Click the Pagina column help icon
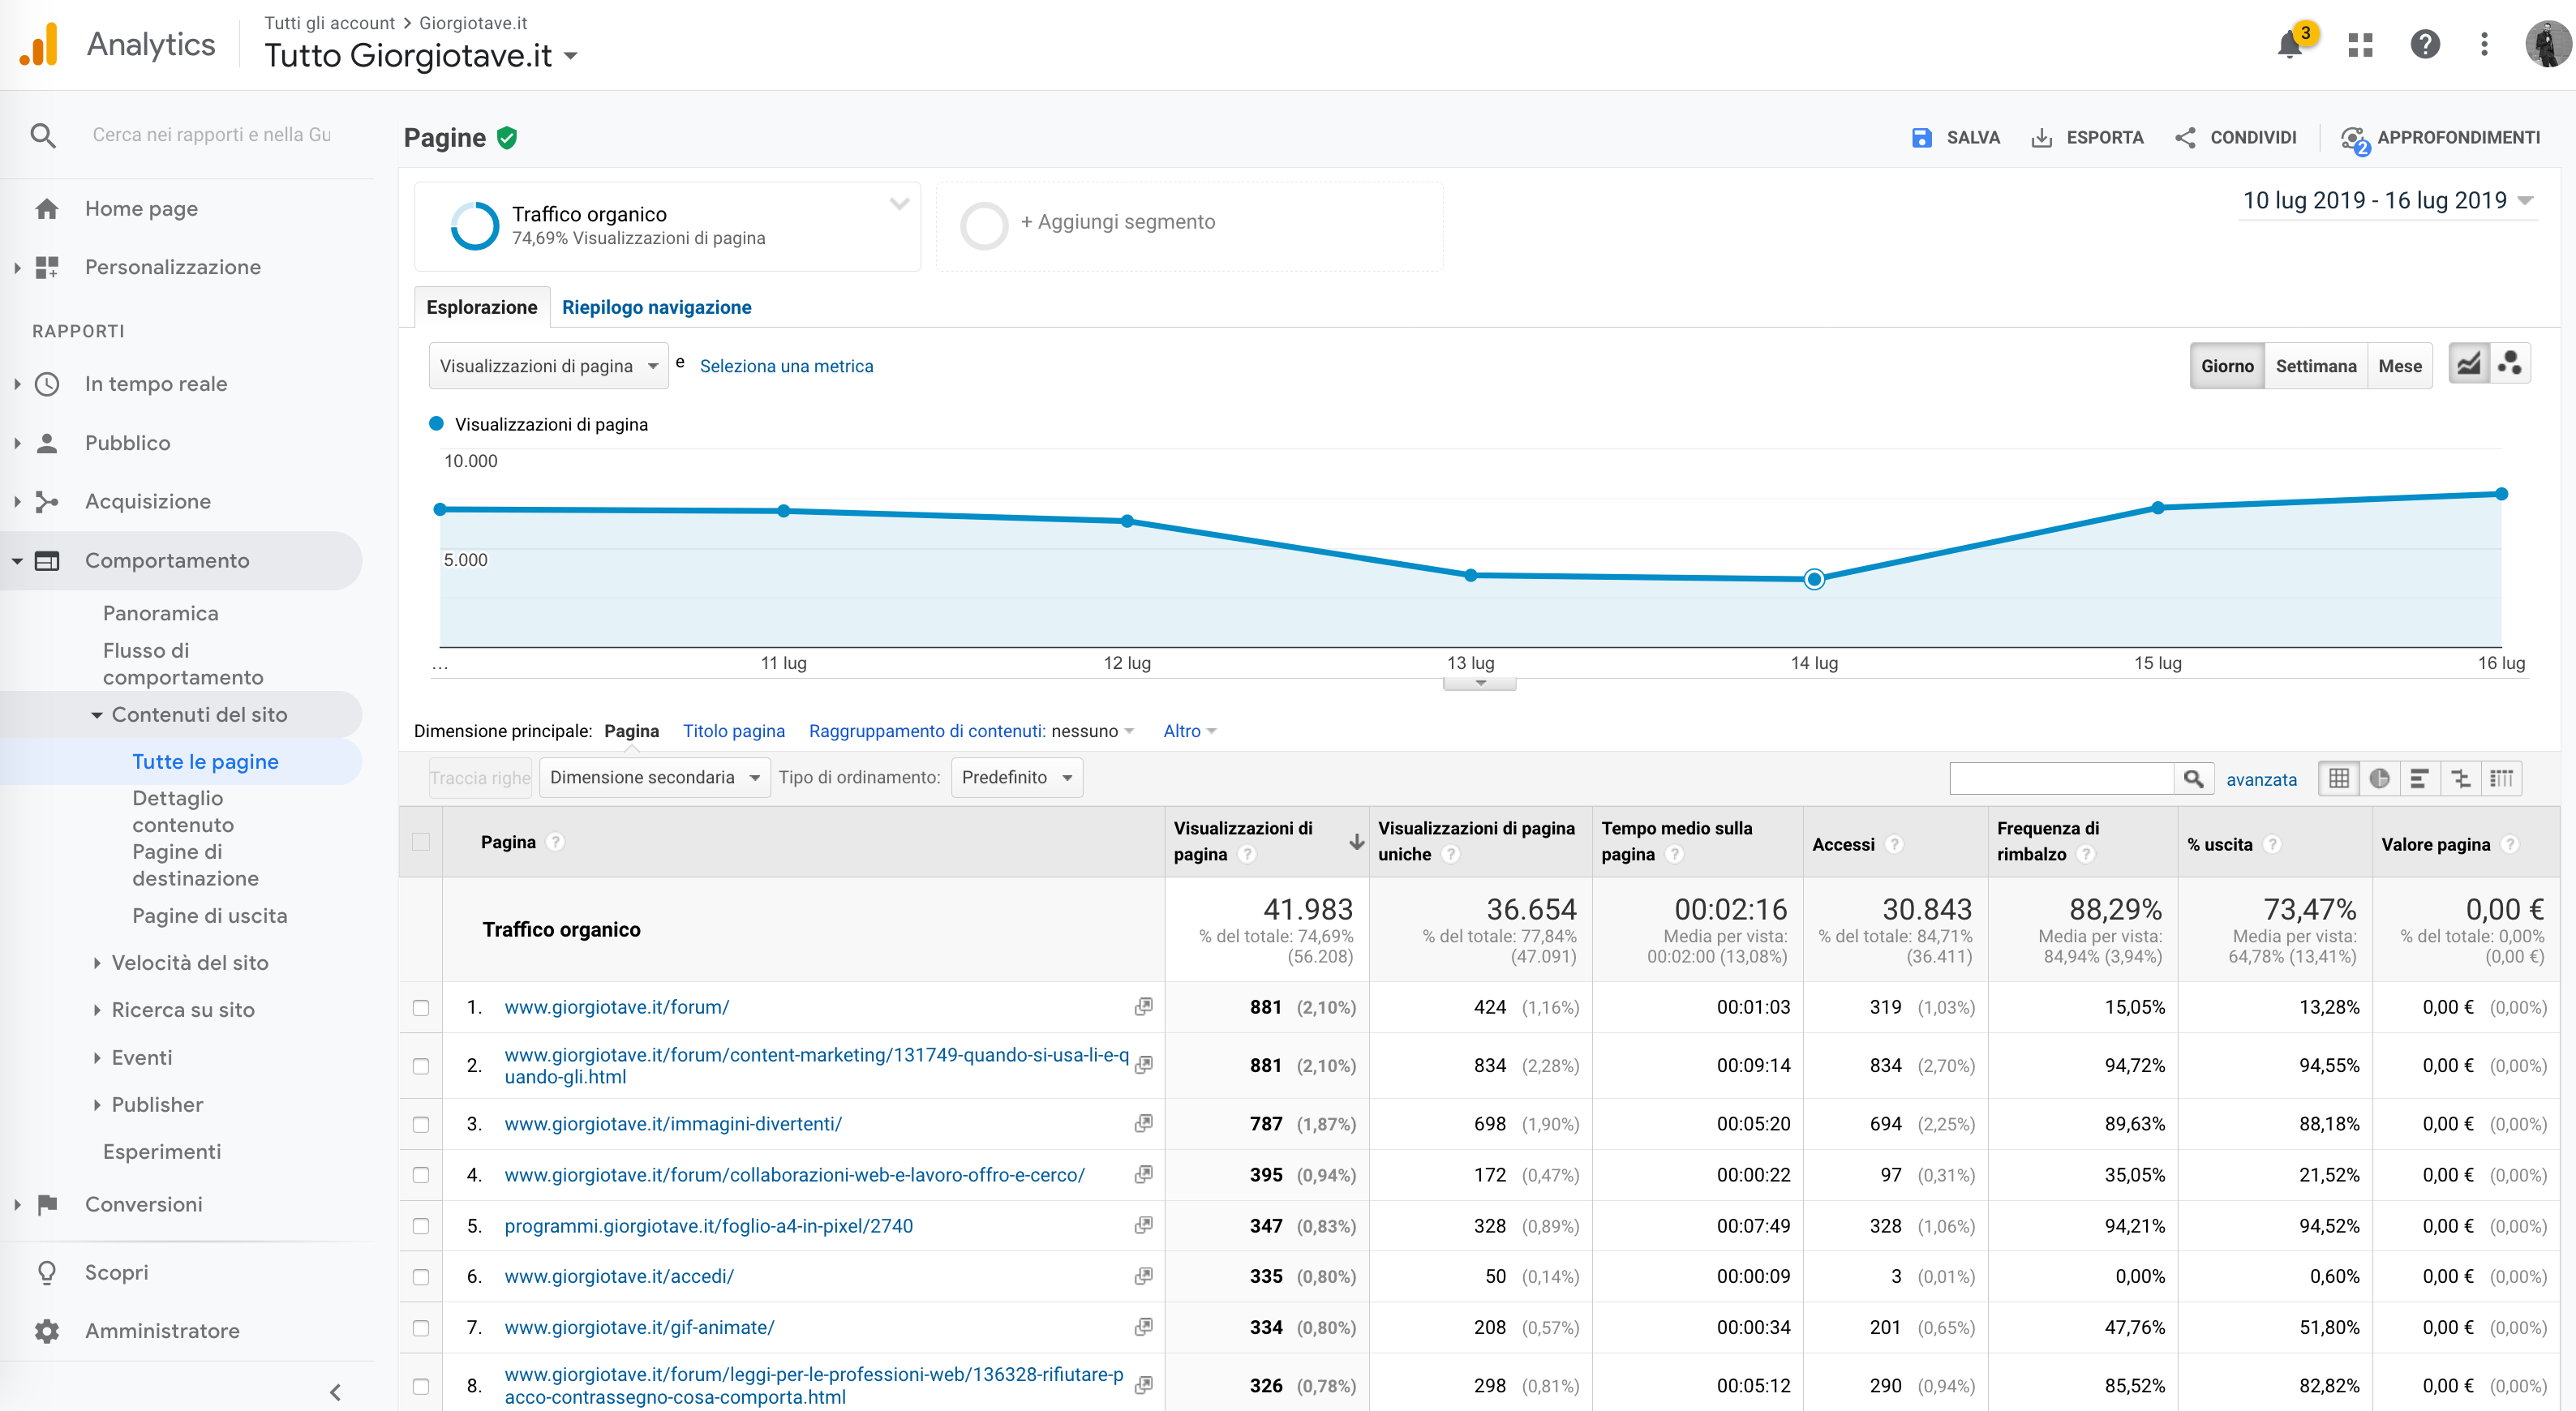Screen dimensions: 2576x1411 point(556,842)
